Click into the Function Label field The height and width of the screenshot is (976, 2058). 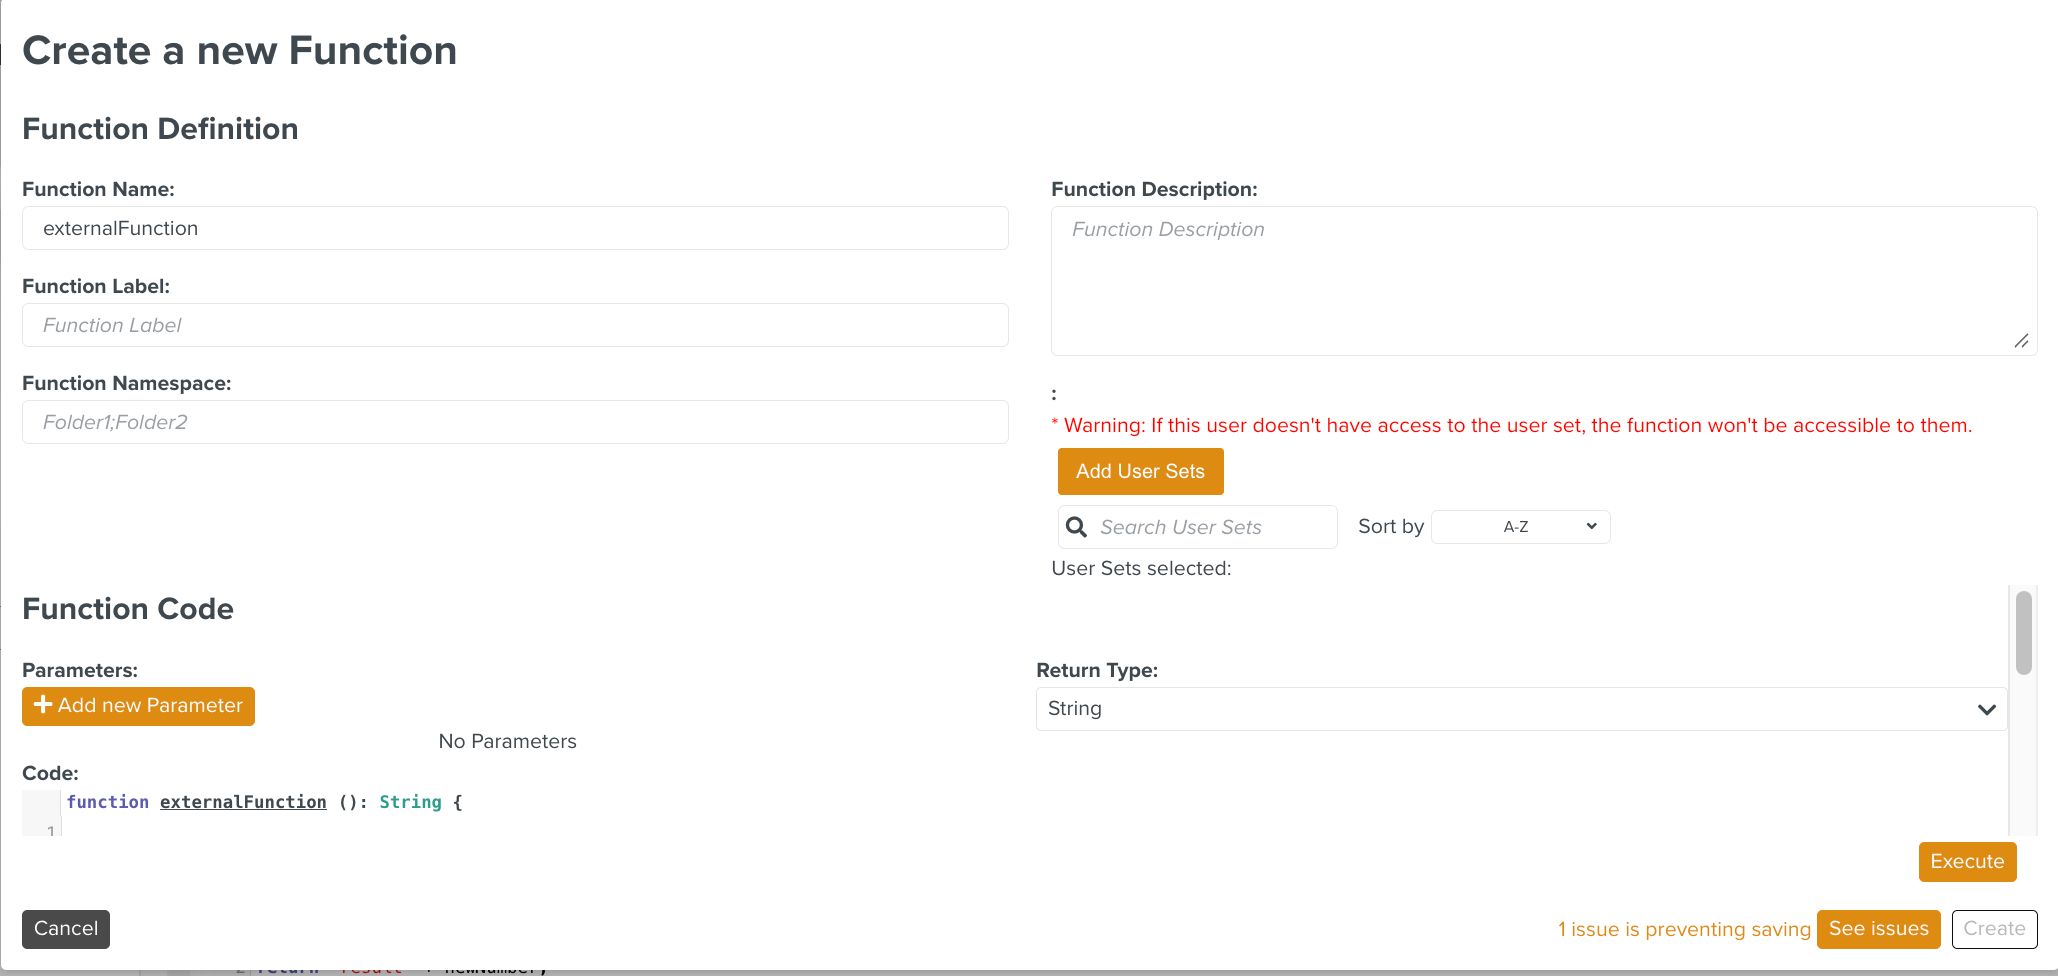(515, 326)
